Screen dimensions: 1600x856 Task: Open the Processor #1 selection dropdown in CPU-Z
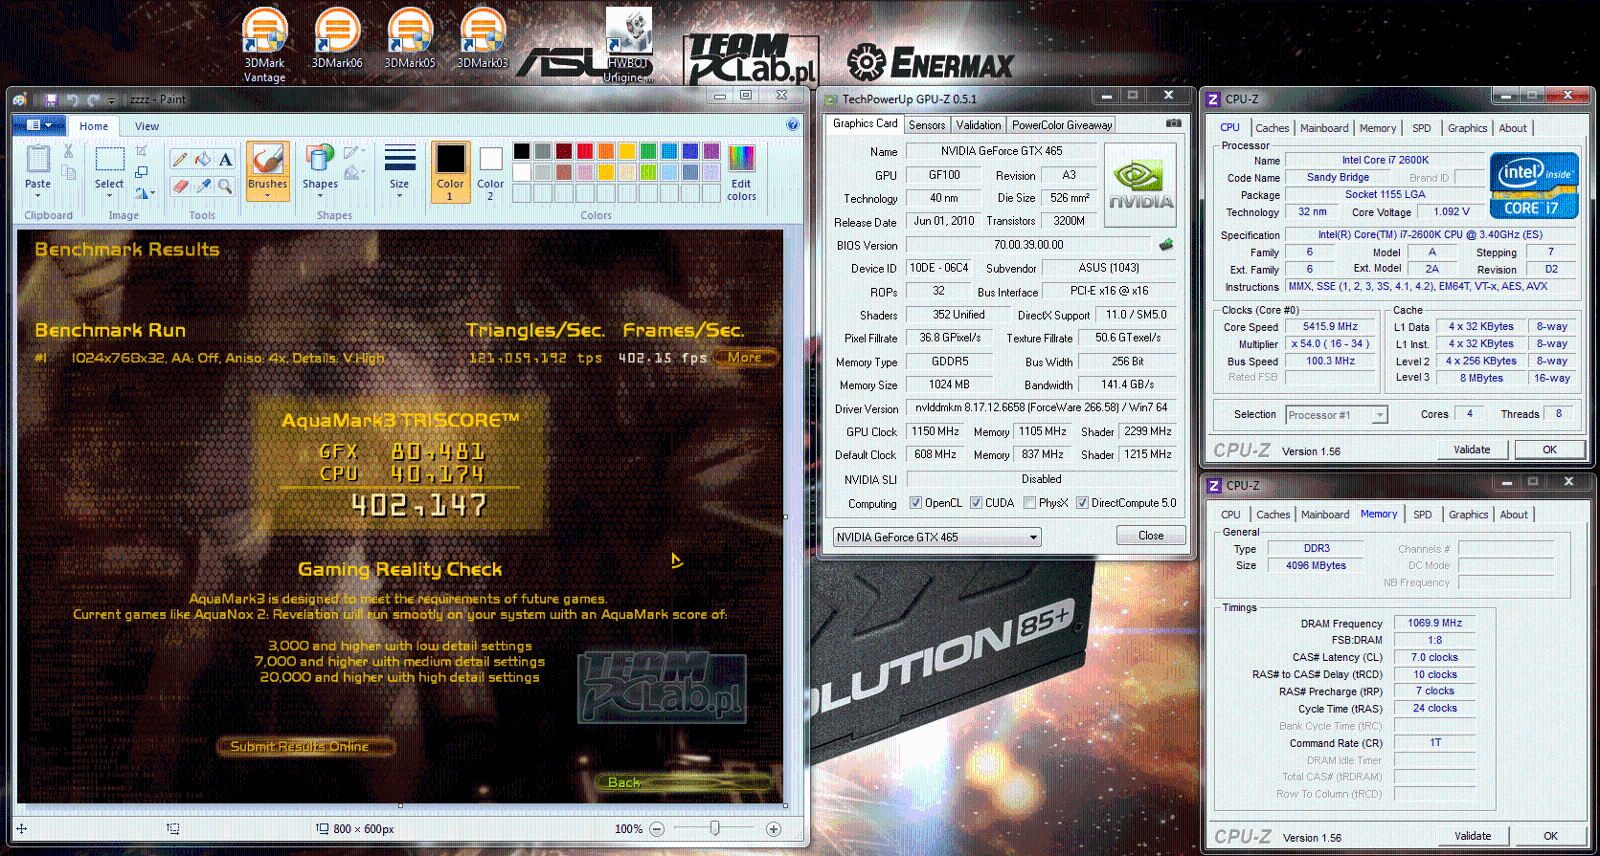coord(1336,415)
